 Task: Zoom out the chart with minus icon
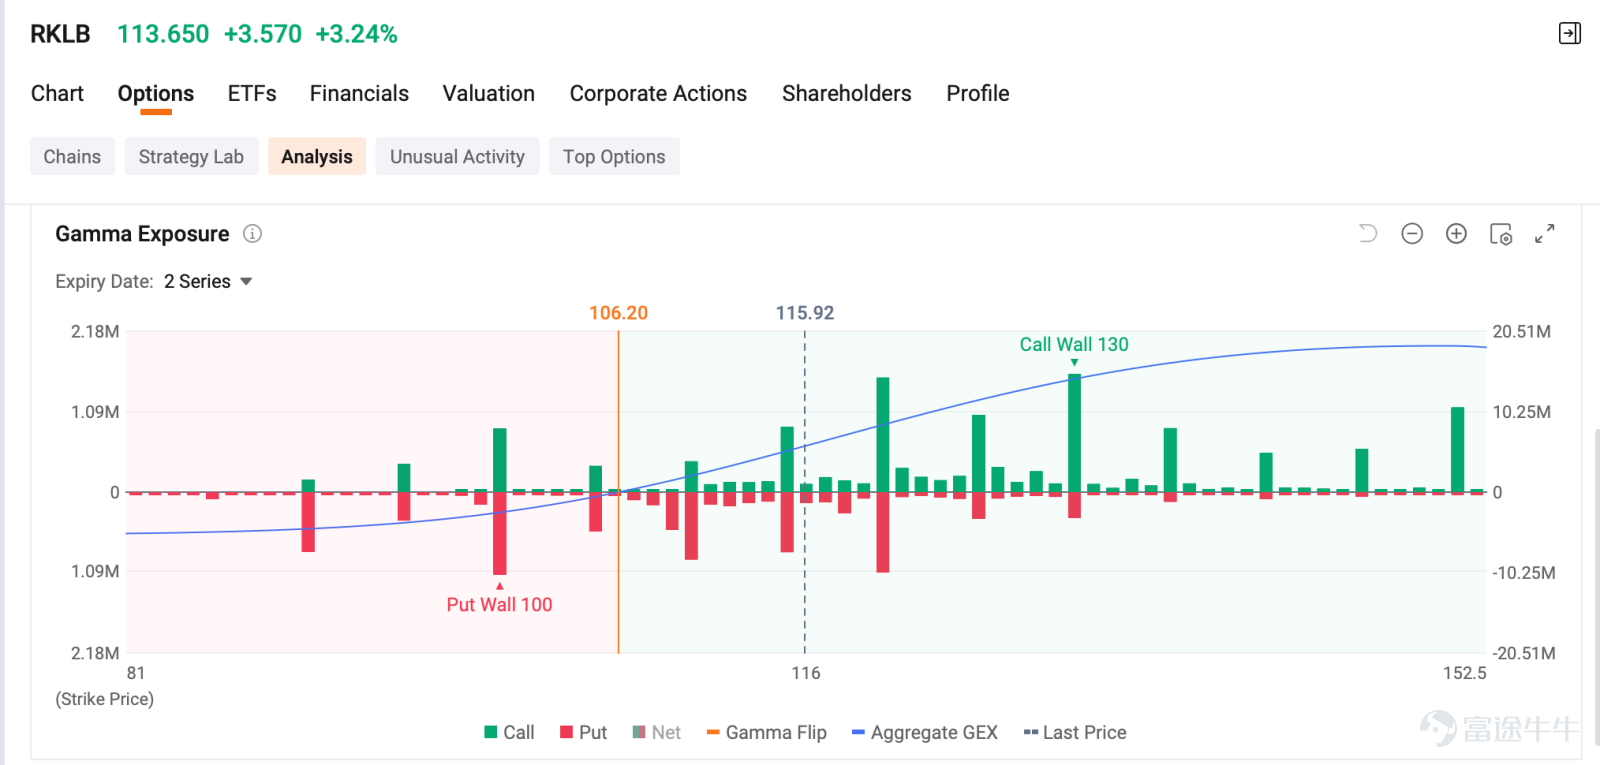click(x=1412, y=234)
